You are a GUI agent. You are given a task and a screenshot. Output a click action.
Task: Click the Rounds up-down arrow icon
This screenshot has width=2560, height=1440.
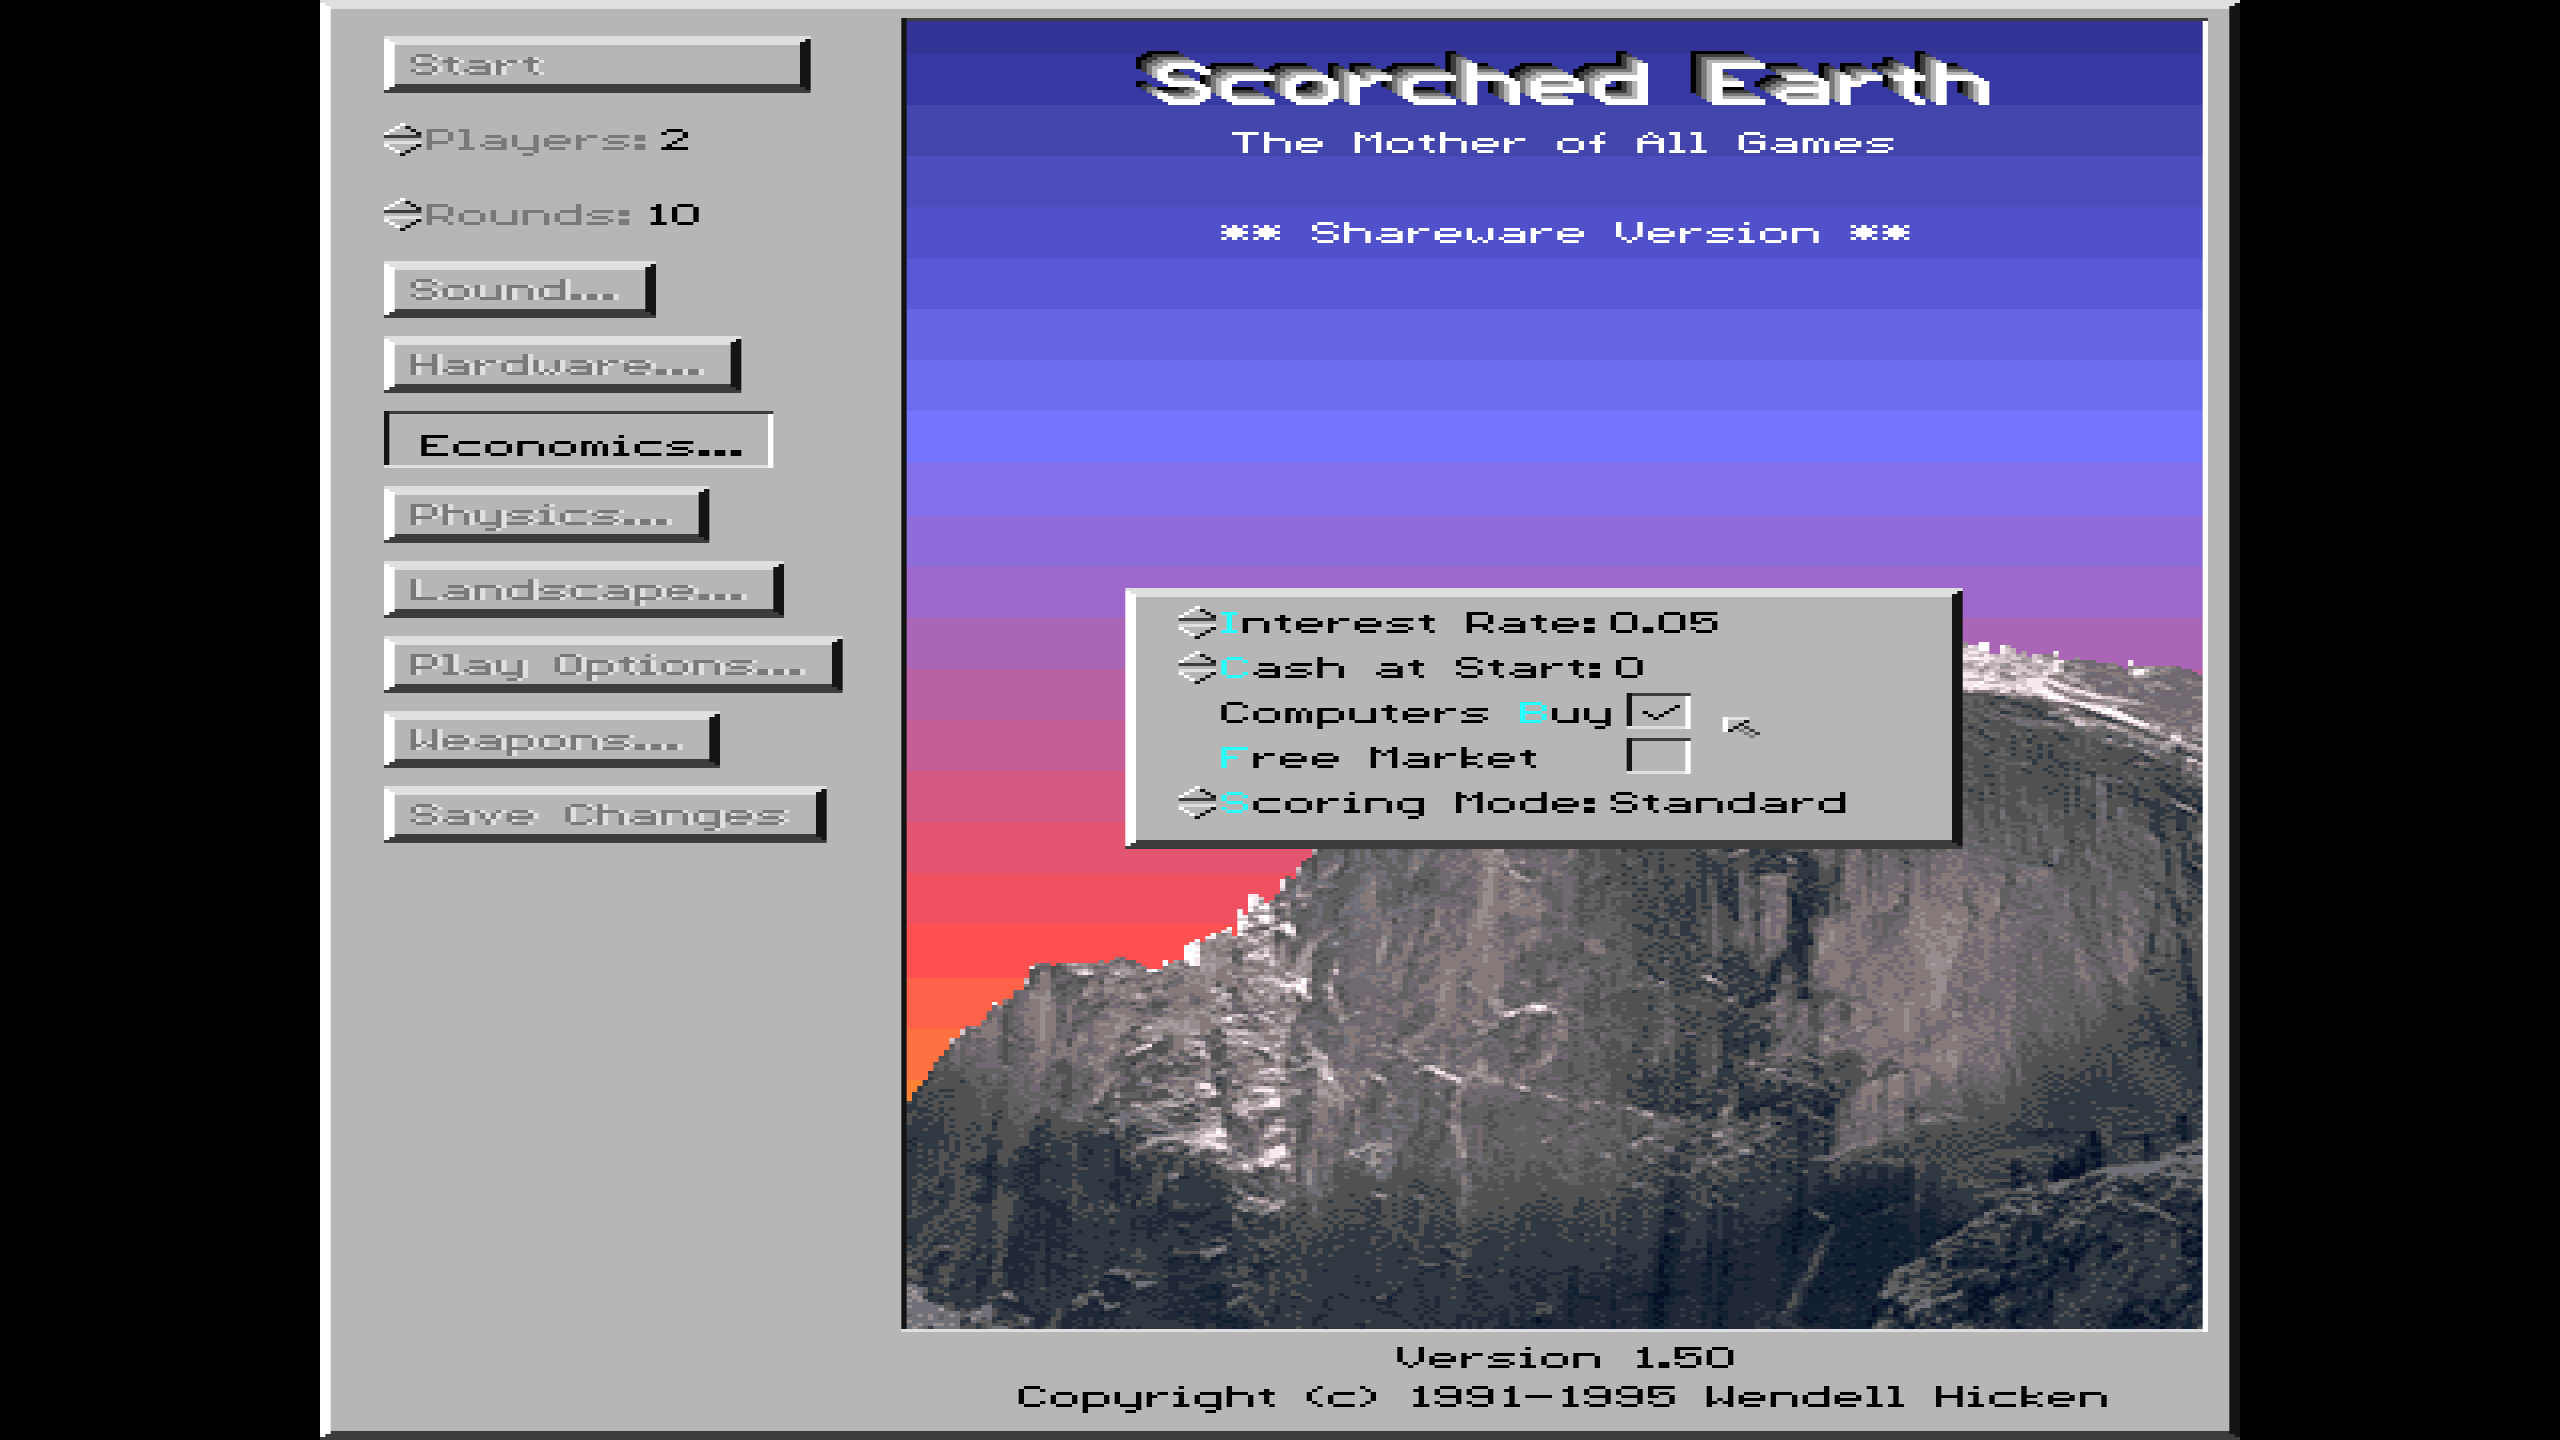(x=400, y=215)
